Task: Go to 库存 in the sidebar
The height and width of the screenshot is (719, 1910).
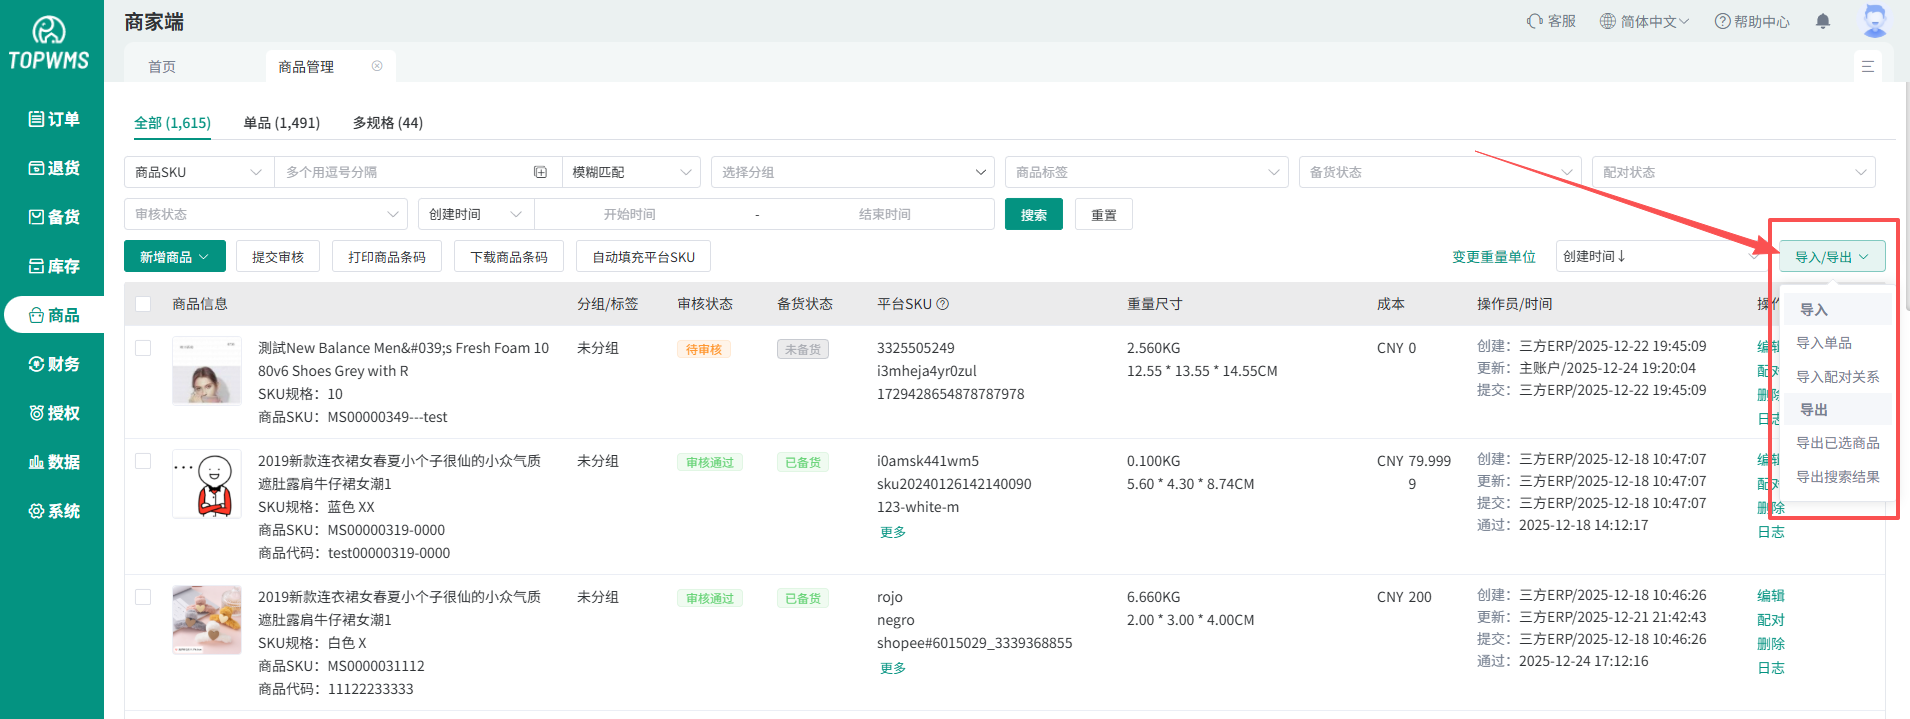Action: pyautogui.click(x=53, y=266)
